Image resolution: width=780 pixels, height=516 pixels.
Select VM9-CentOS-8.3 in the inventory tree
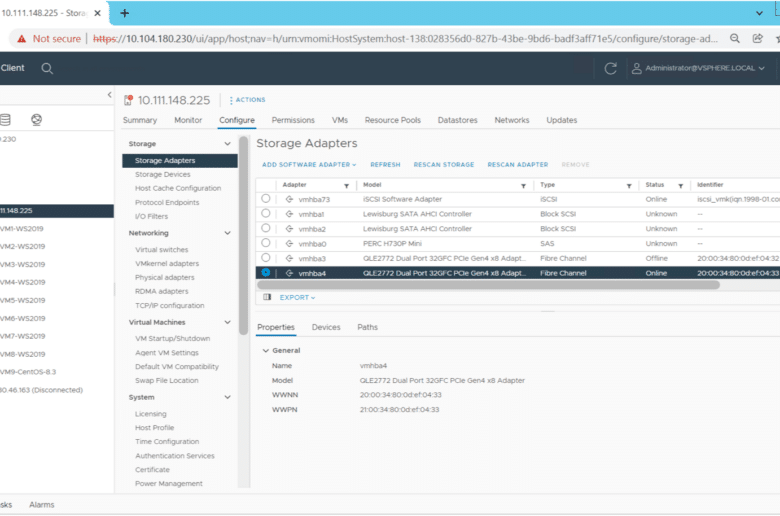(x=28, y=372)
